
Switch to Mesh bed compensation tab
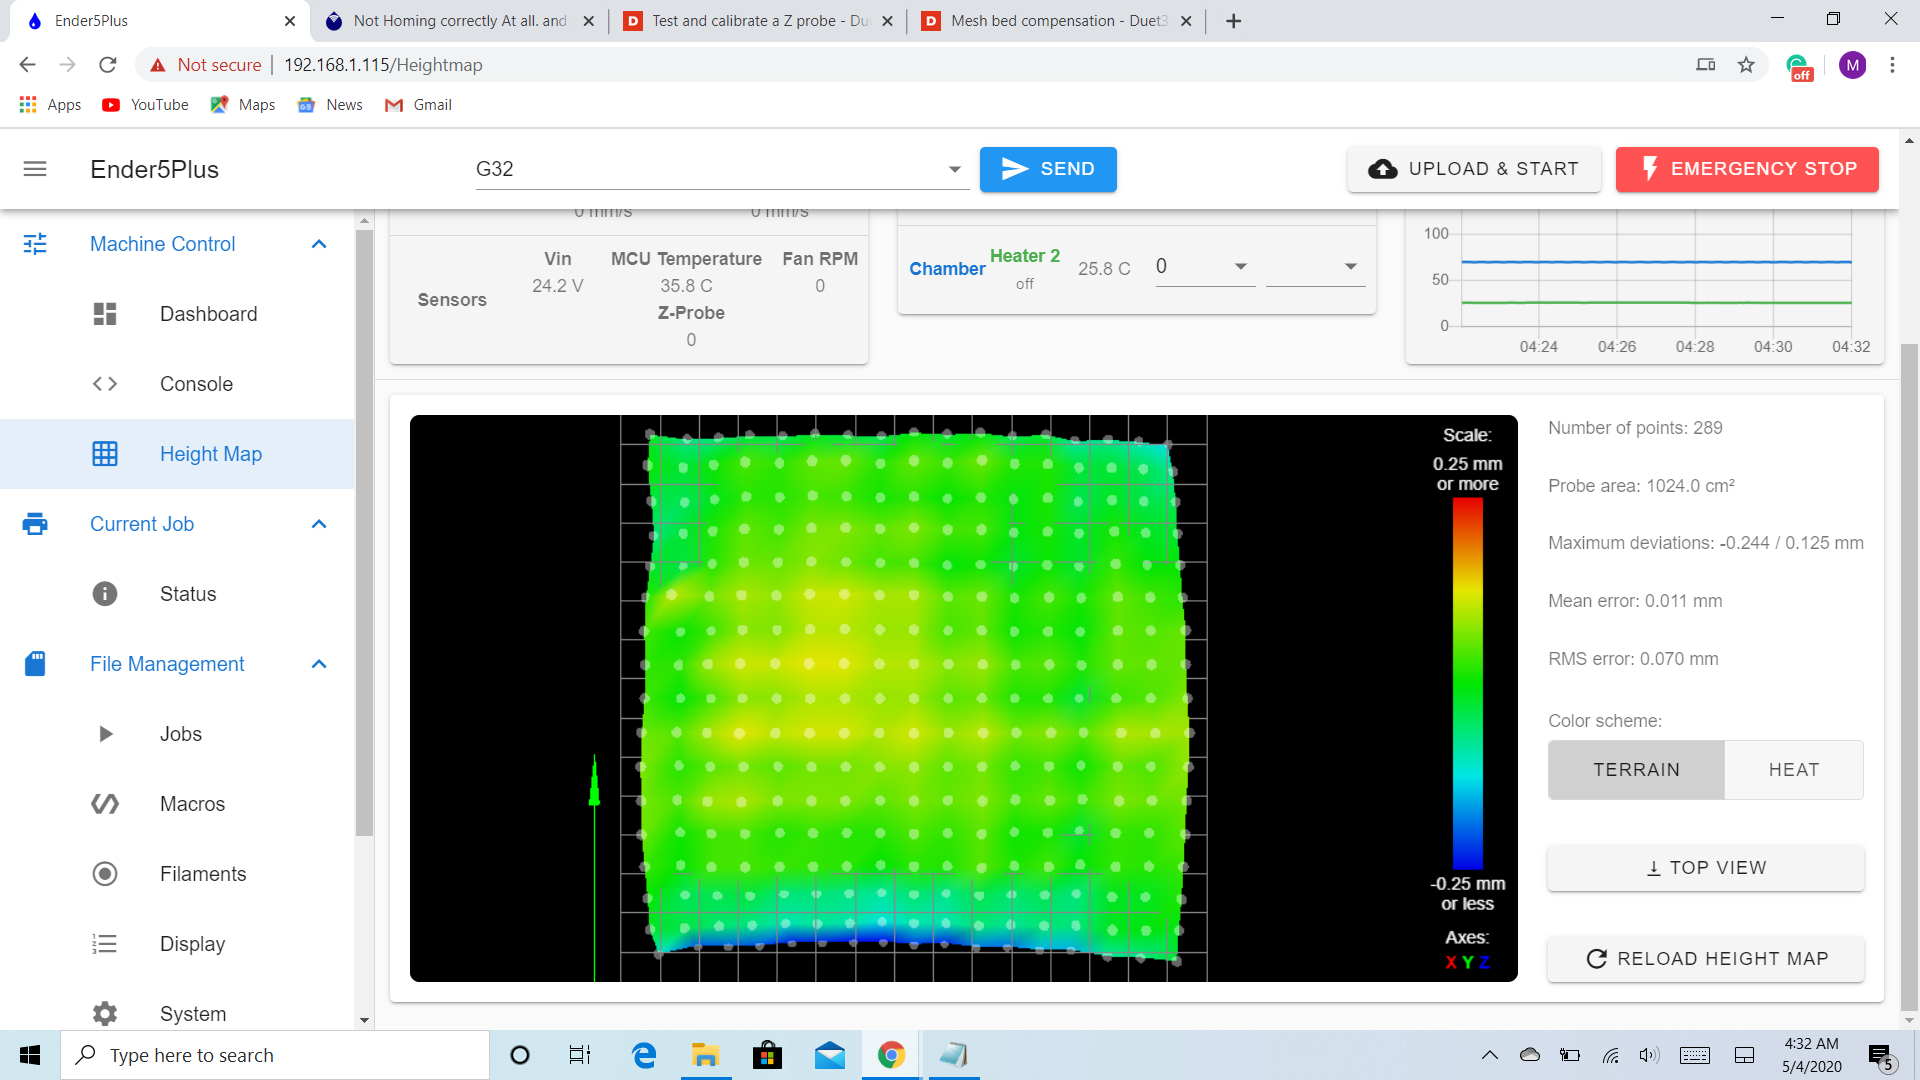point(1059,20)
